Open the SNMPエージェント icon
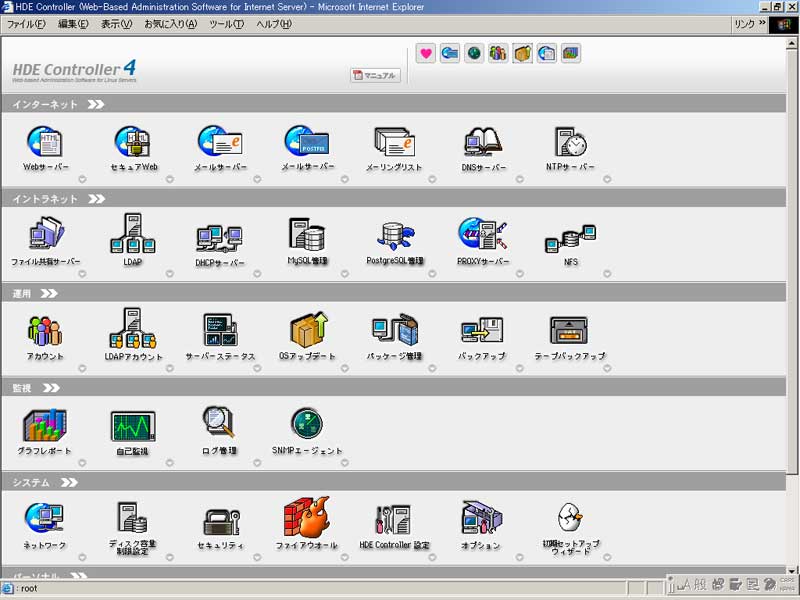 click(307, 424)
